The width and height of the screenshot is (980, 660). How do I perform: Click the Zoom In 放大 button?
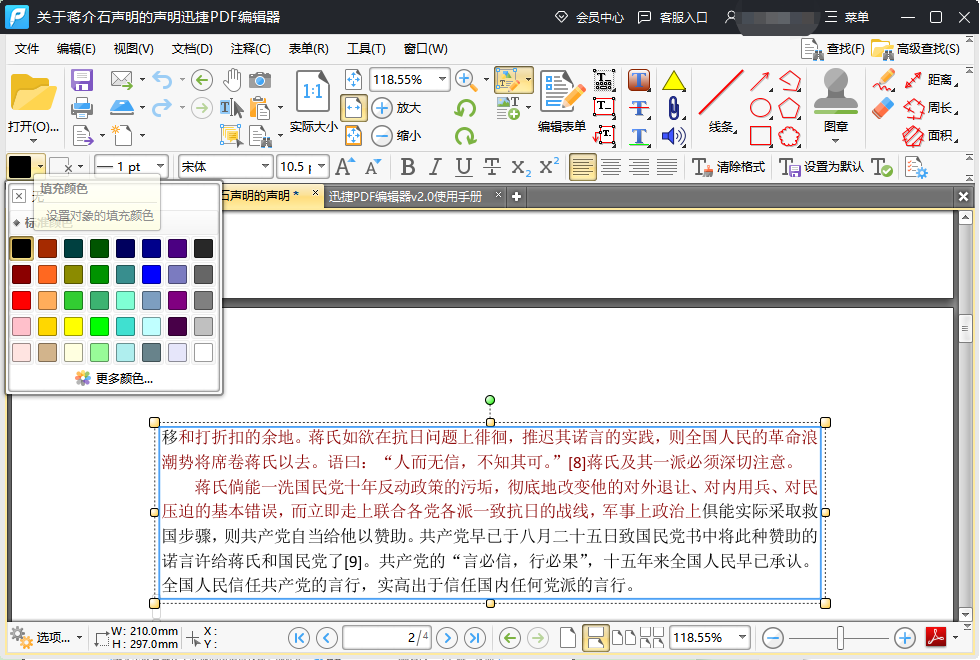pos(396,108)
